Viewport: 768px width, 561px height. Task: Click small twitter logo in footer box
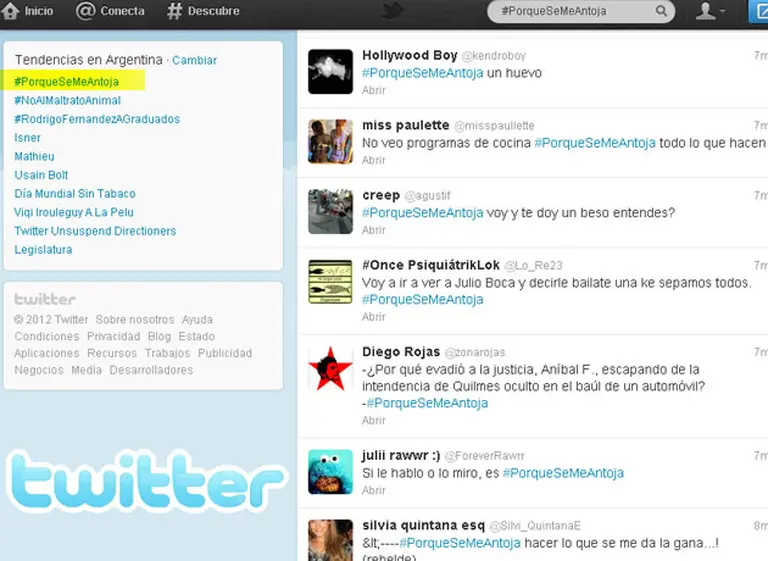45,299
